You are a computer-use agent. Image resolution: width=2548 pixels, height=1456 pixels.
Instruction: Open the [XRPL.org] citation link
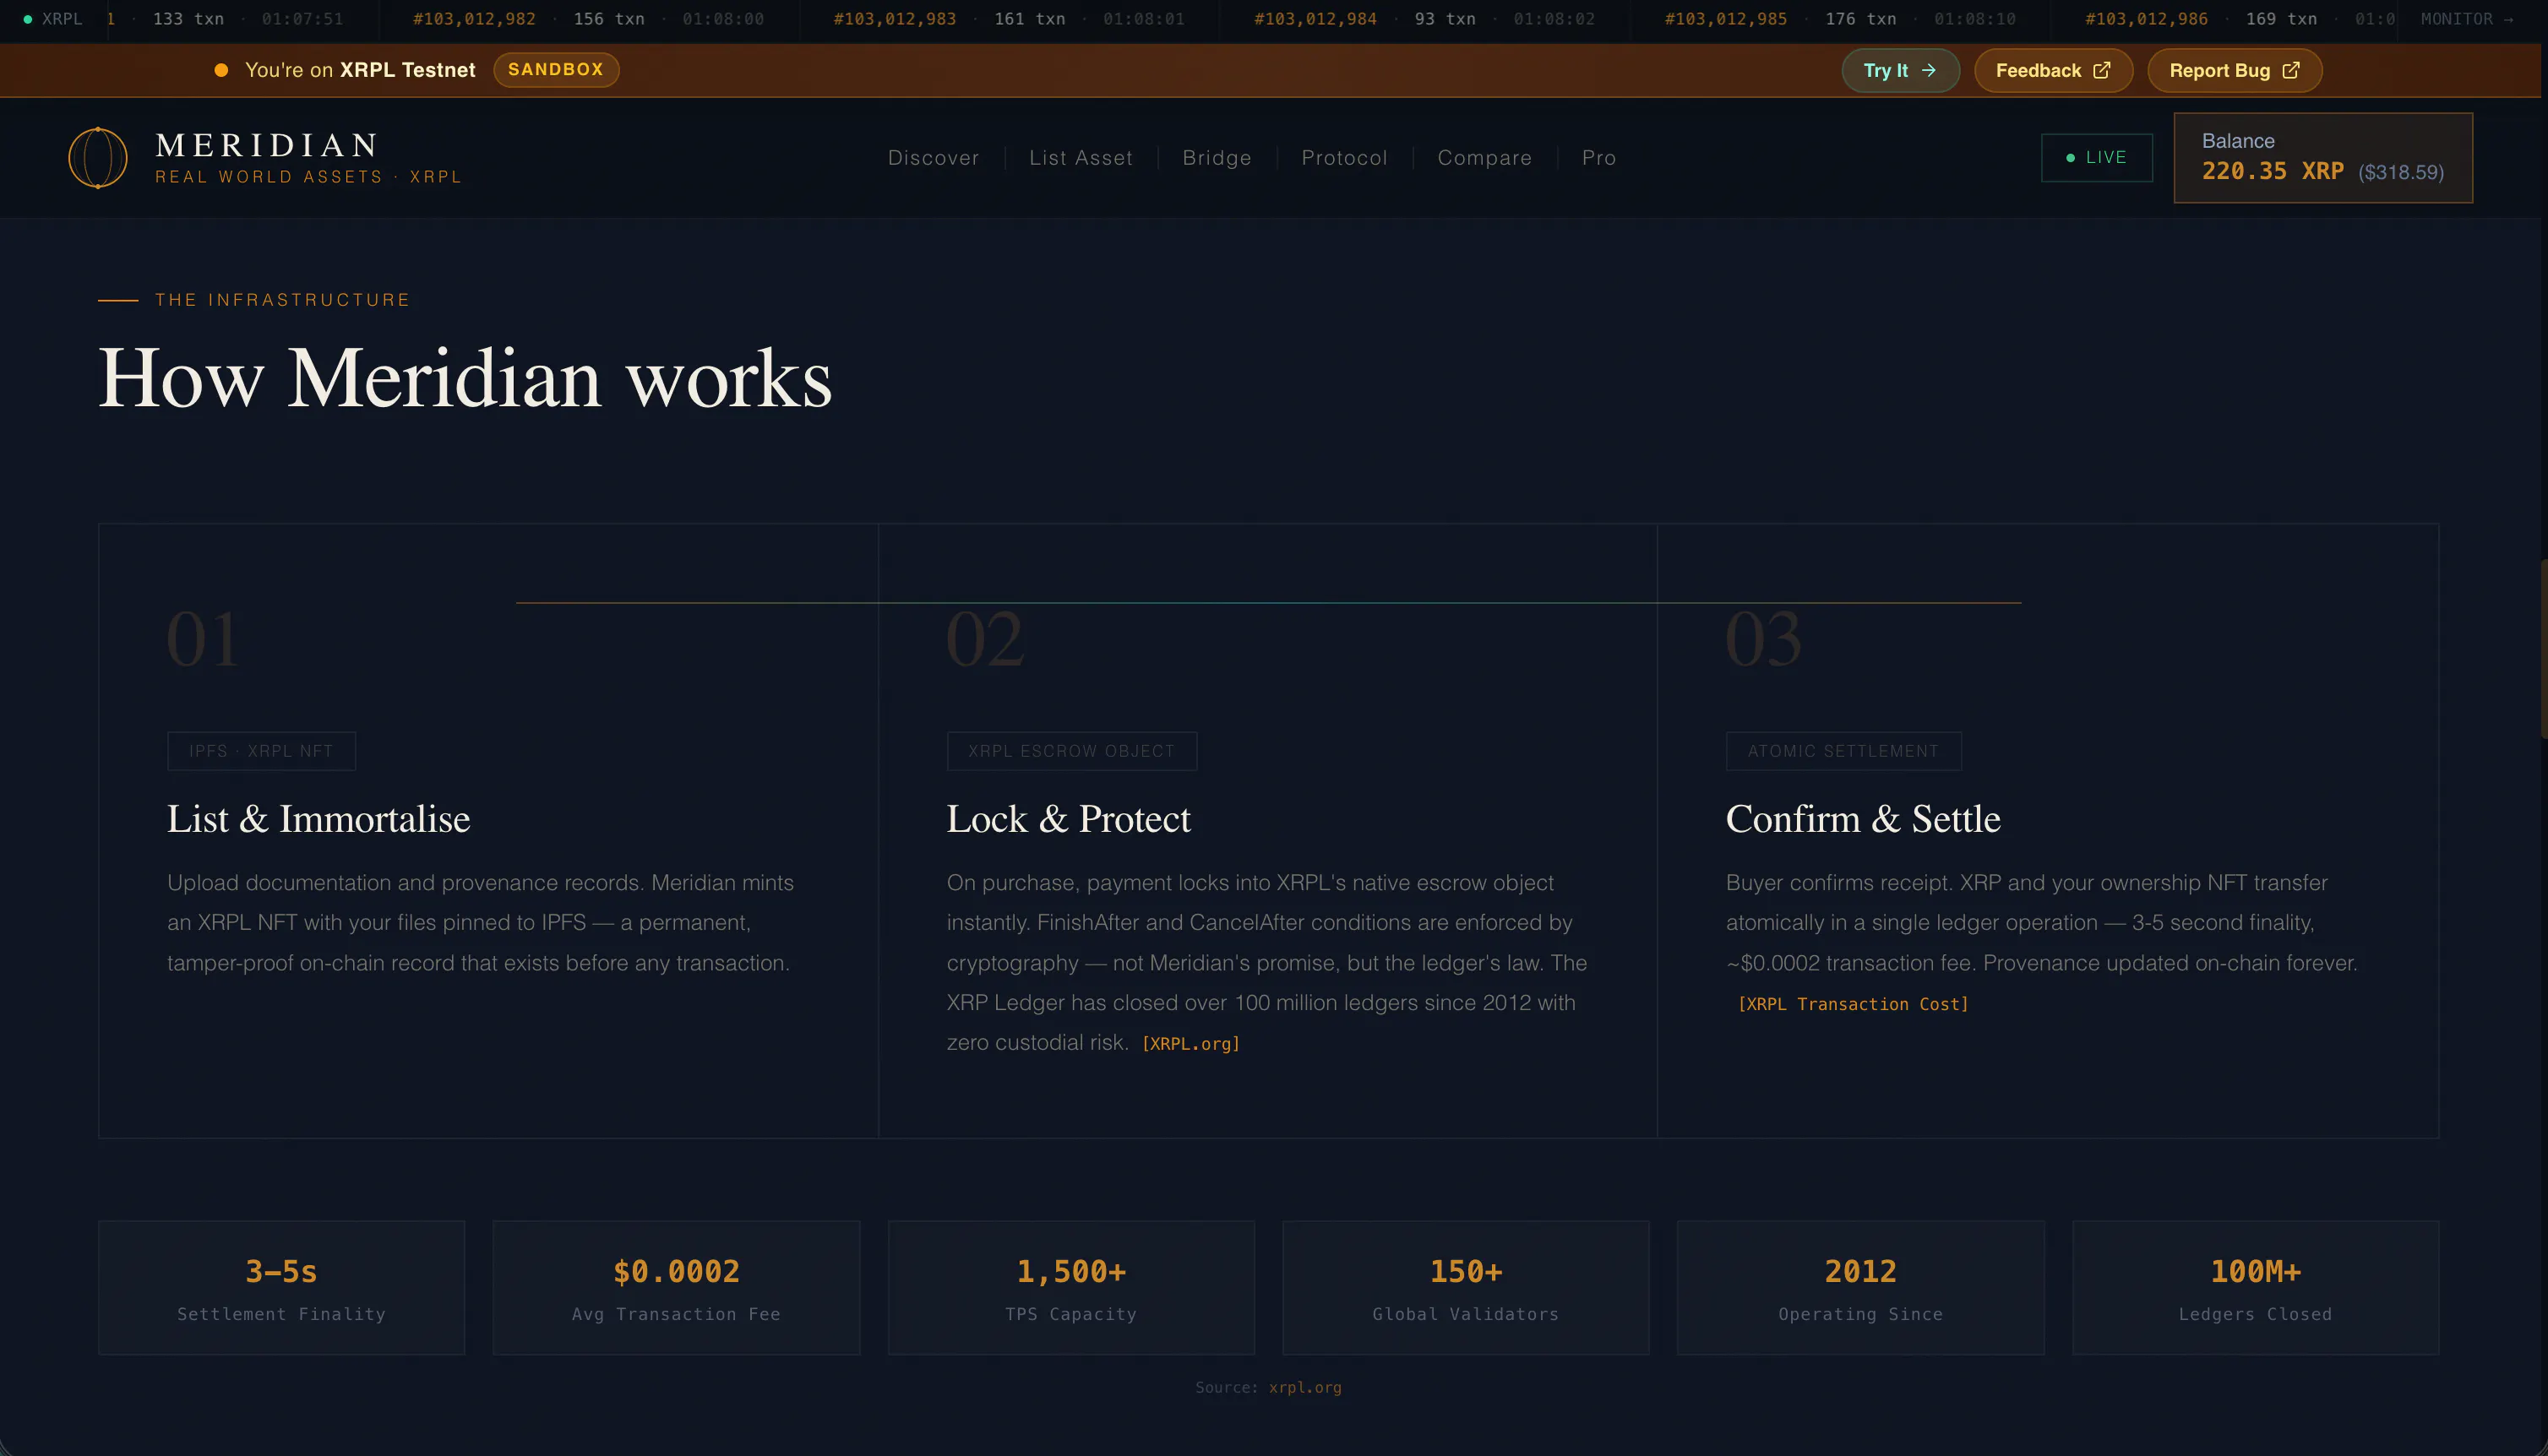[1190, 1044]
